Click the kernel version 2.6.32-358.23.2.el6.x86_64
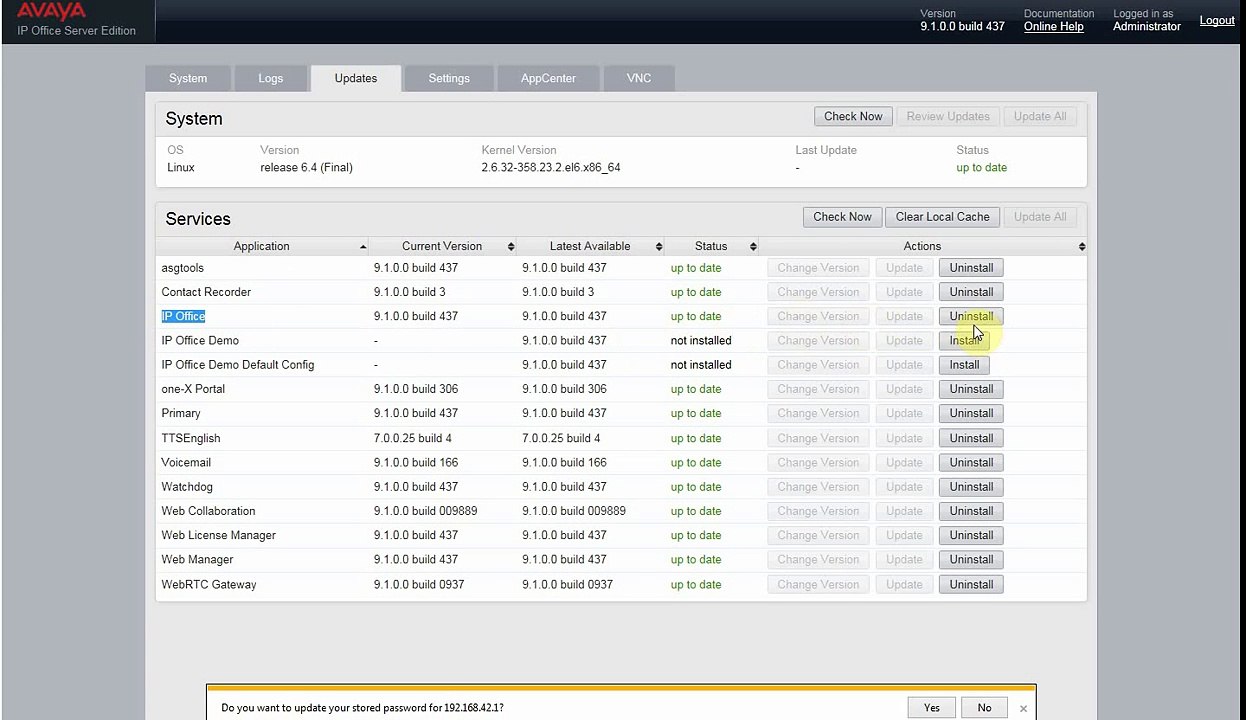This screenshot has height=720, width=1246. coord(551,167)
